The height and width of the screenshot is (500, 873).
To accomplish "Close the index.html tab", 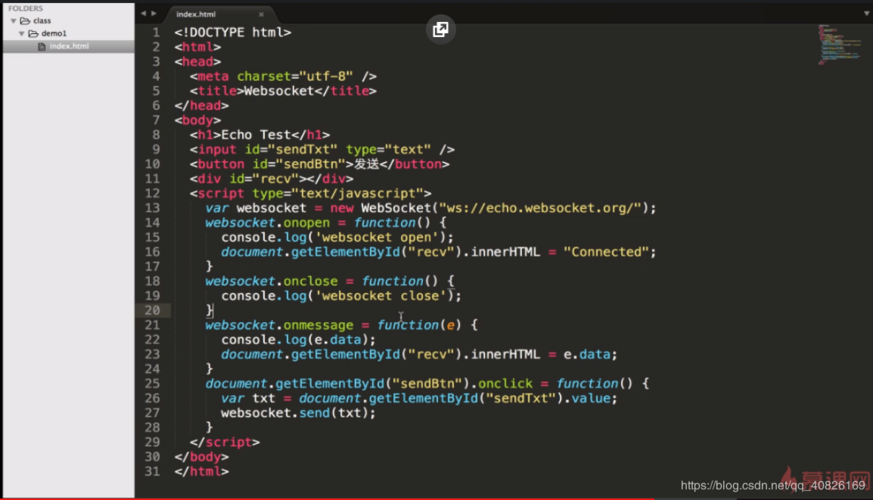I will pos(260,14).
